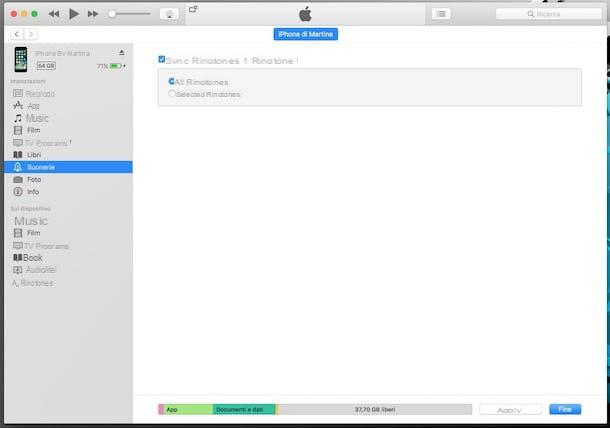Click the Documenti e dati storage segment

(244, 409)
